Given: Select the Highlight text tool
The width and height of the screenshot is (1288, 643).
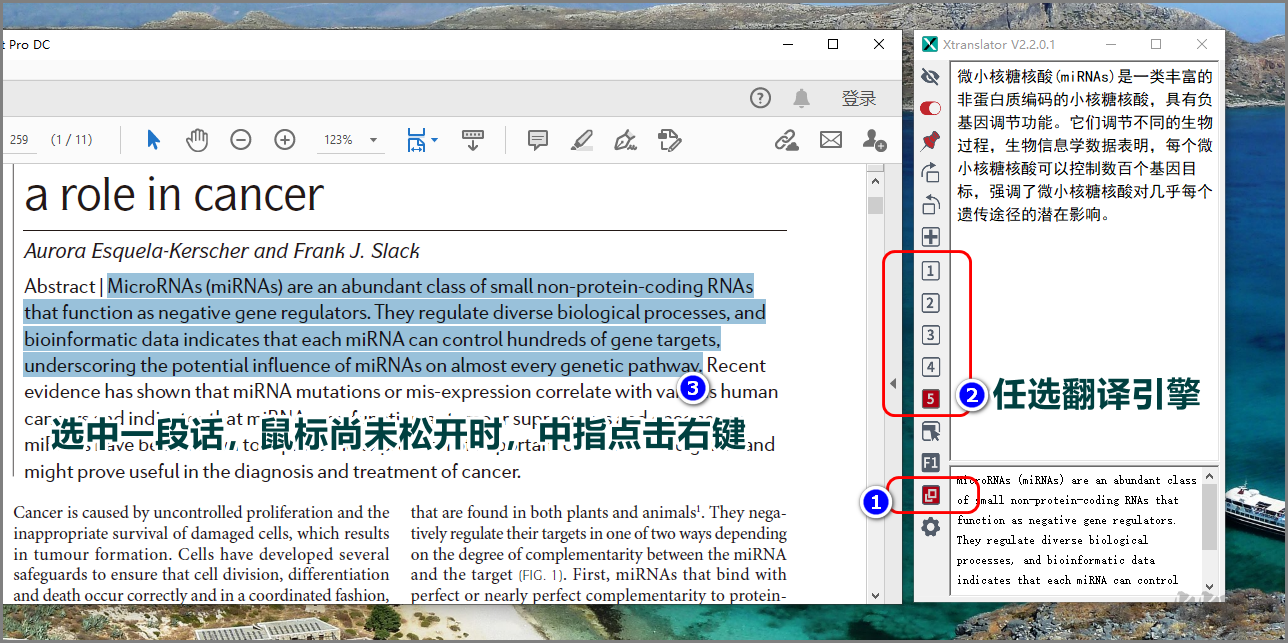Looking at the screenshot, I should tap(581, 139).
